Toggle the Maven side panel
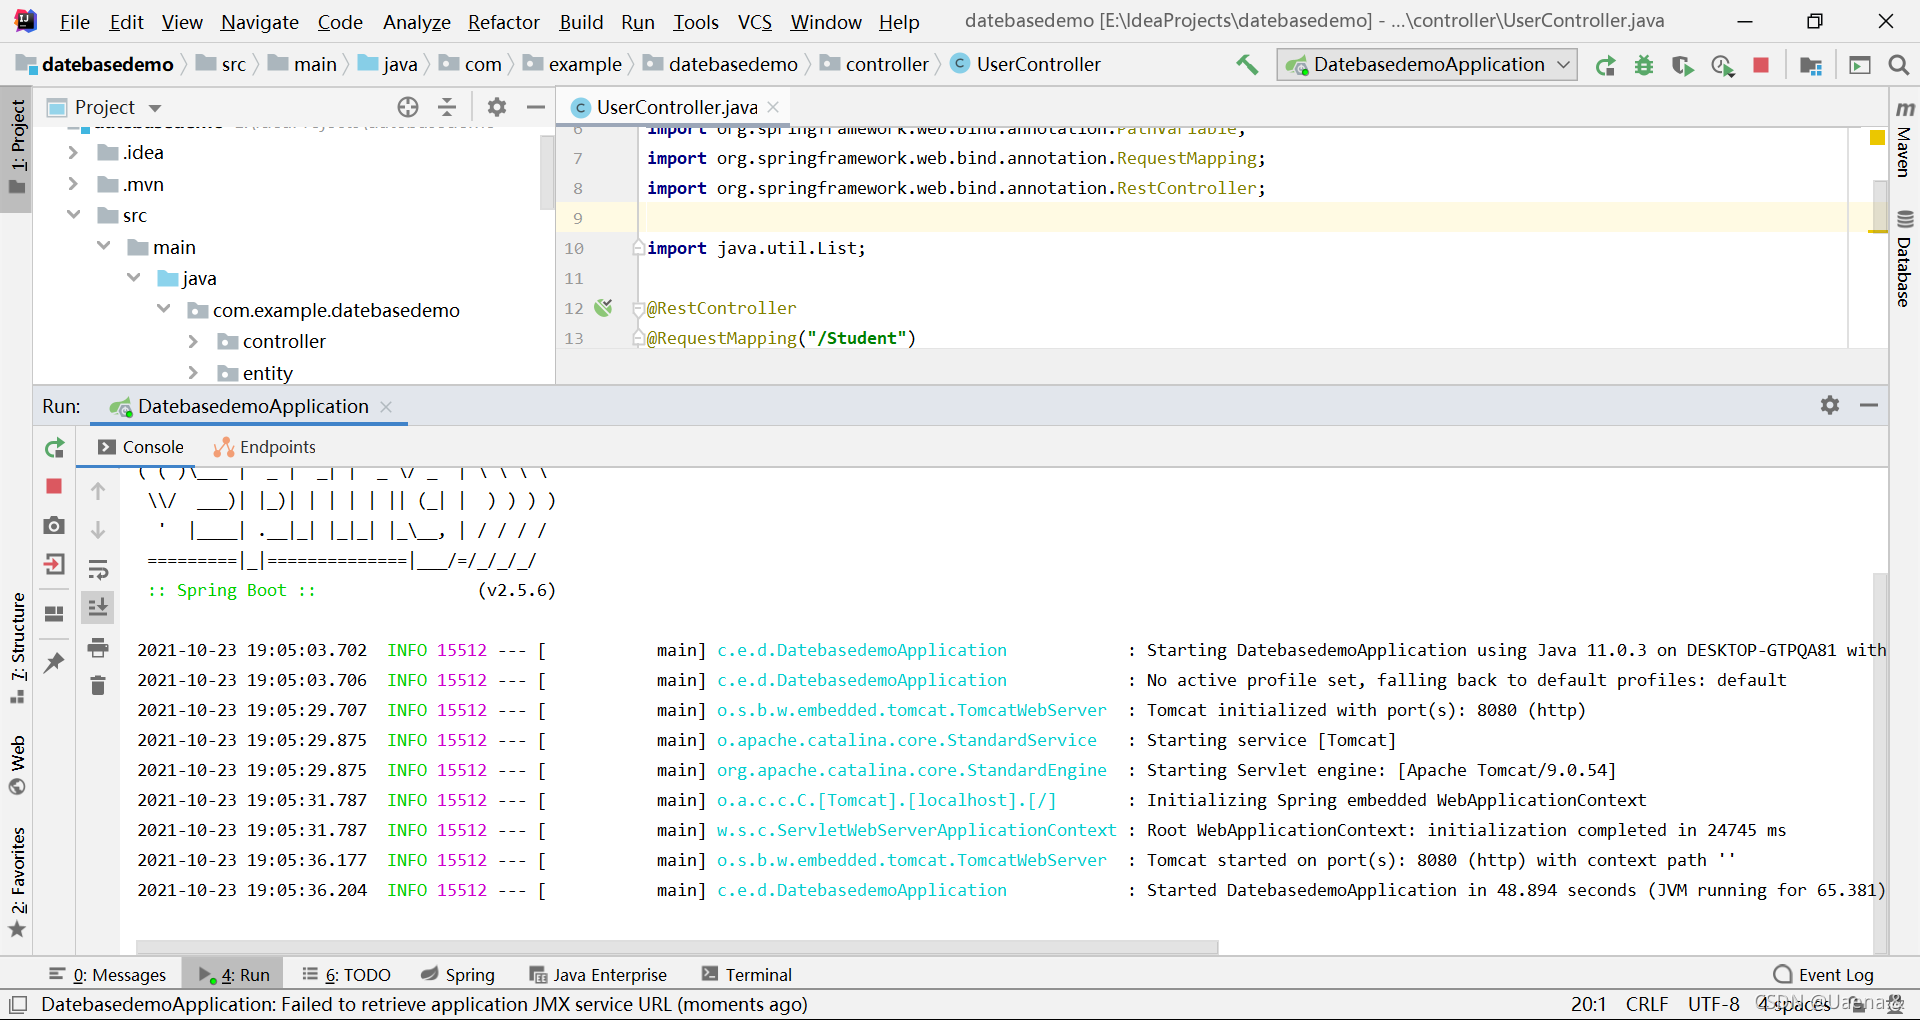Viewport: 1920px width, 1020px height. tap(1904, 138)
